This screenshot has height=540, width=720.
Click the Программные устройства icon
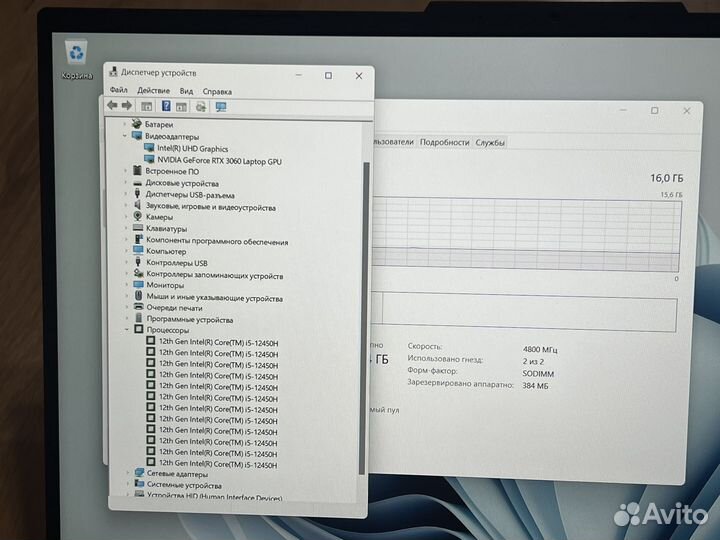(139, 318)
